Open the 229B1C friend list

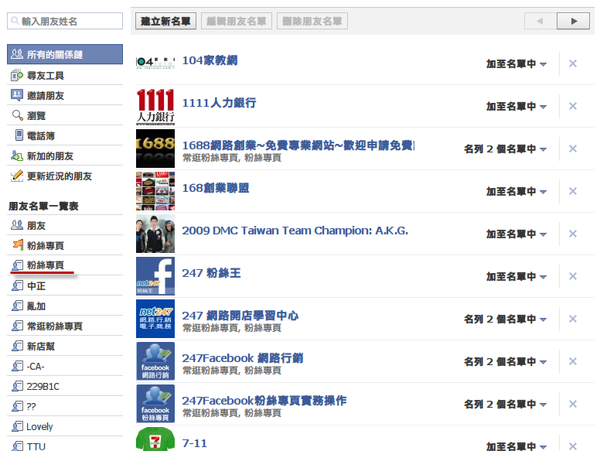click(x=65, y=386)
